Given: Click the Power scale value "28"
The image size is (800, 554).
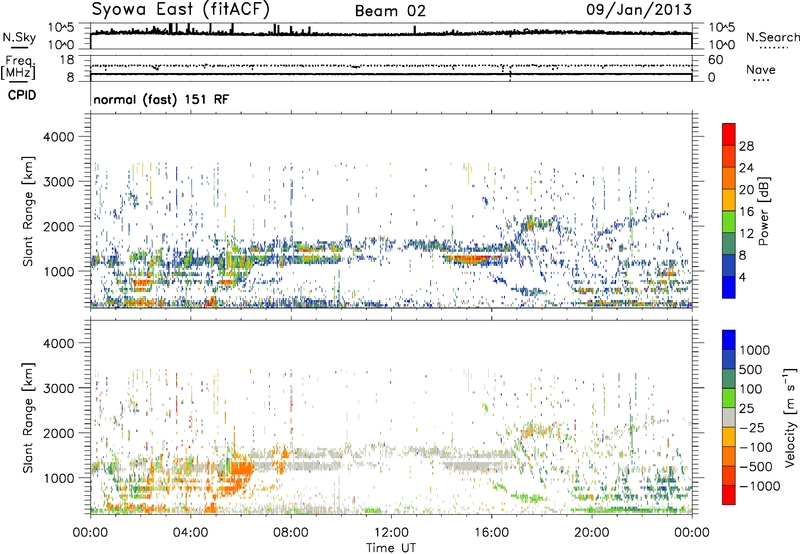Looking at the screenshot, I should [x=746, y=146].
